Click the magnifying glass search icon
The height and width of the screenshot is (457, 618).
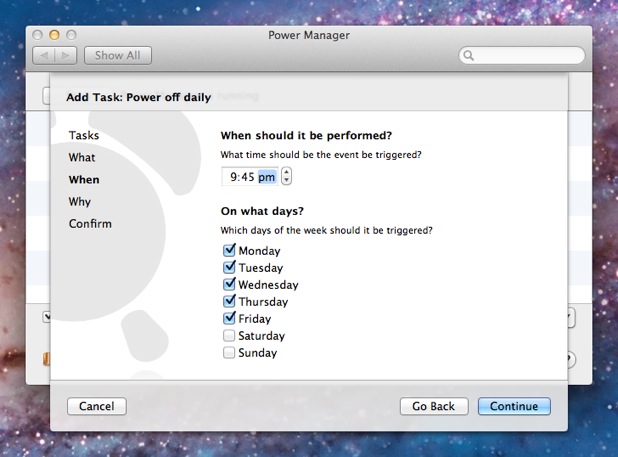[469, 56]
